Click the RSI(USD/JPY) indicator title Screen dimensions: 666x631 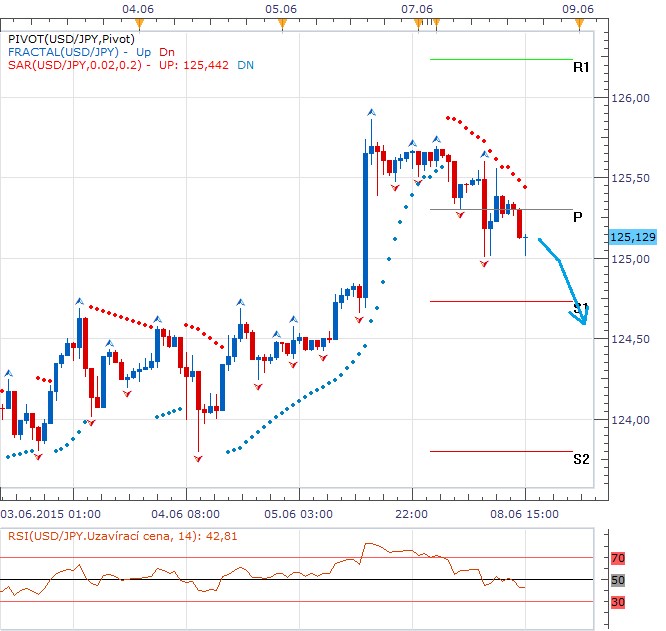click(x=99, y=536)
